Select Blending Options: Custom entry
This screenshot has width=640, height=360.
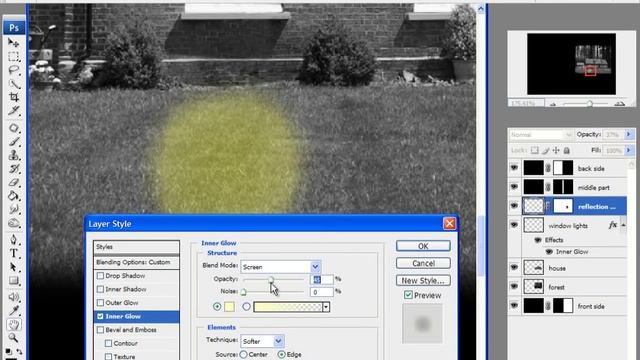pyautogui.click(x=136, y=262)
